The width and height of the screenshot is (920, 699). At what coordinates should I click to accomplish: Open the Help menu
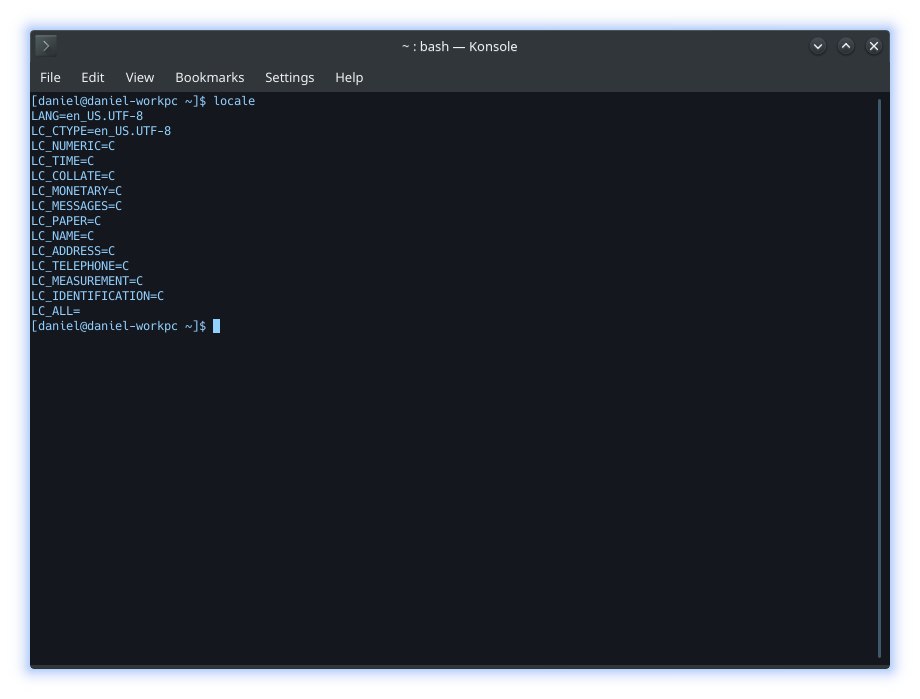coord(349,77)
